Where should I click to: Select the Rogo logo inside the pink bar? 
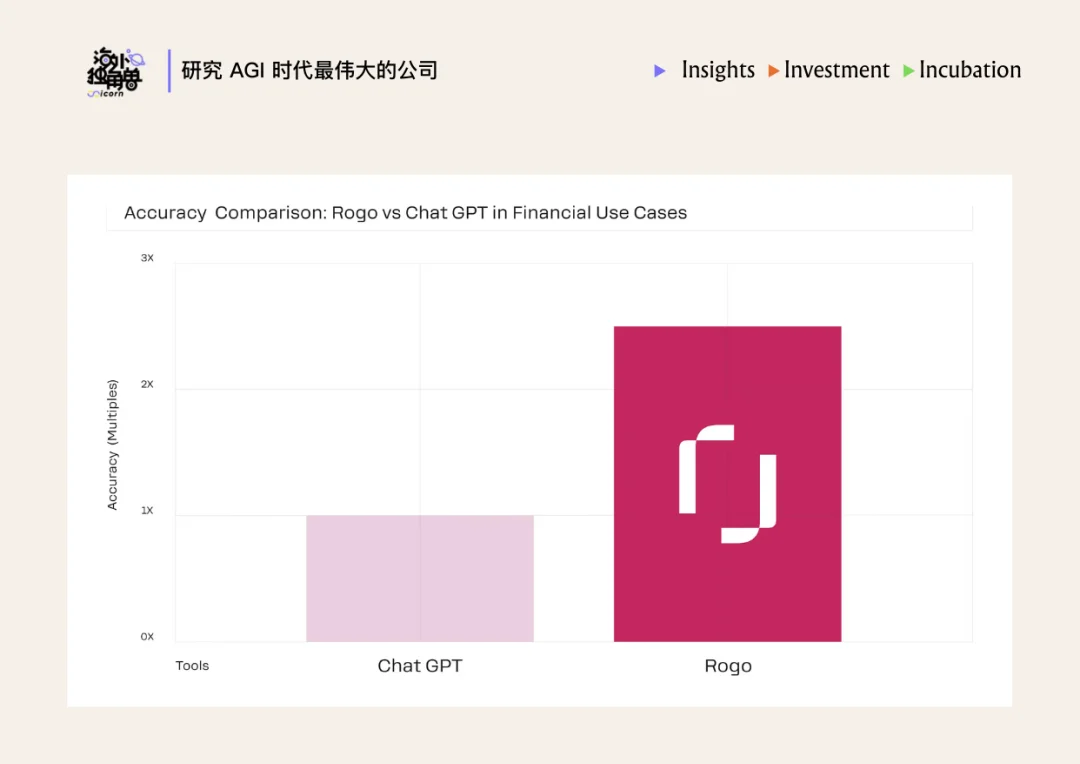[x=728, y=481]
